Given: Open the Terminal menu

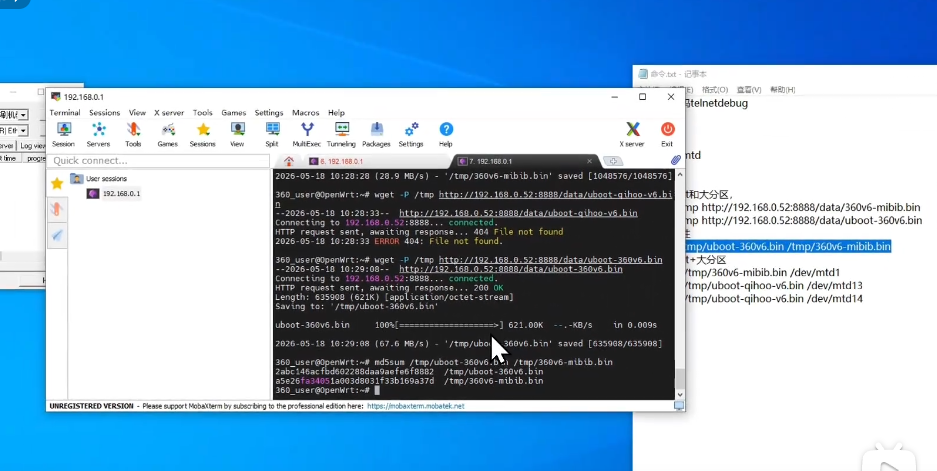Looking at the screenshot, I should [x=65, y=112].
